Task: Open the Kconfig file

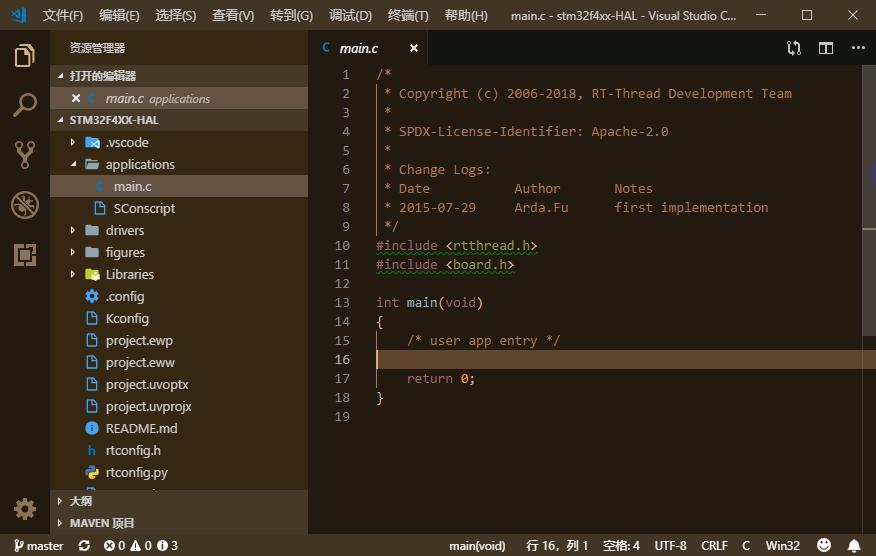Action: pyautogui.click(x=179, y=319)
